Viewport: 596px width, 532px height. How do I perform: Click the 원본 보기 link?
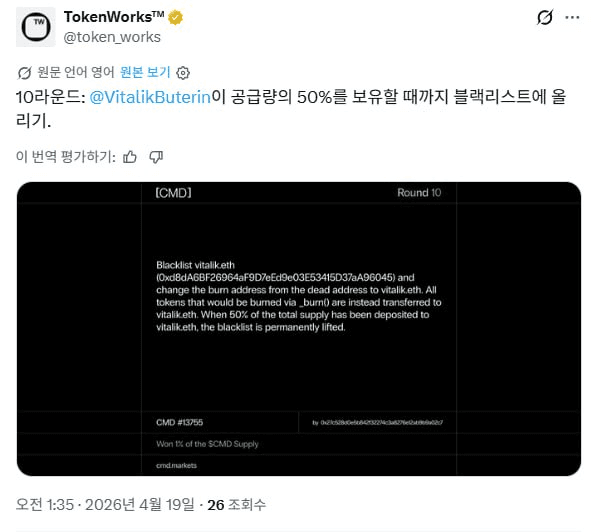[x=145, y=72]
